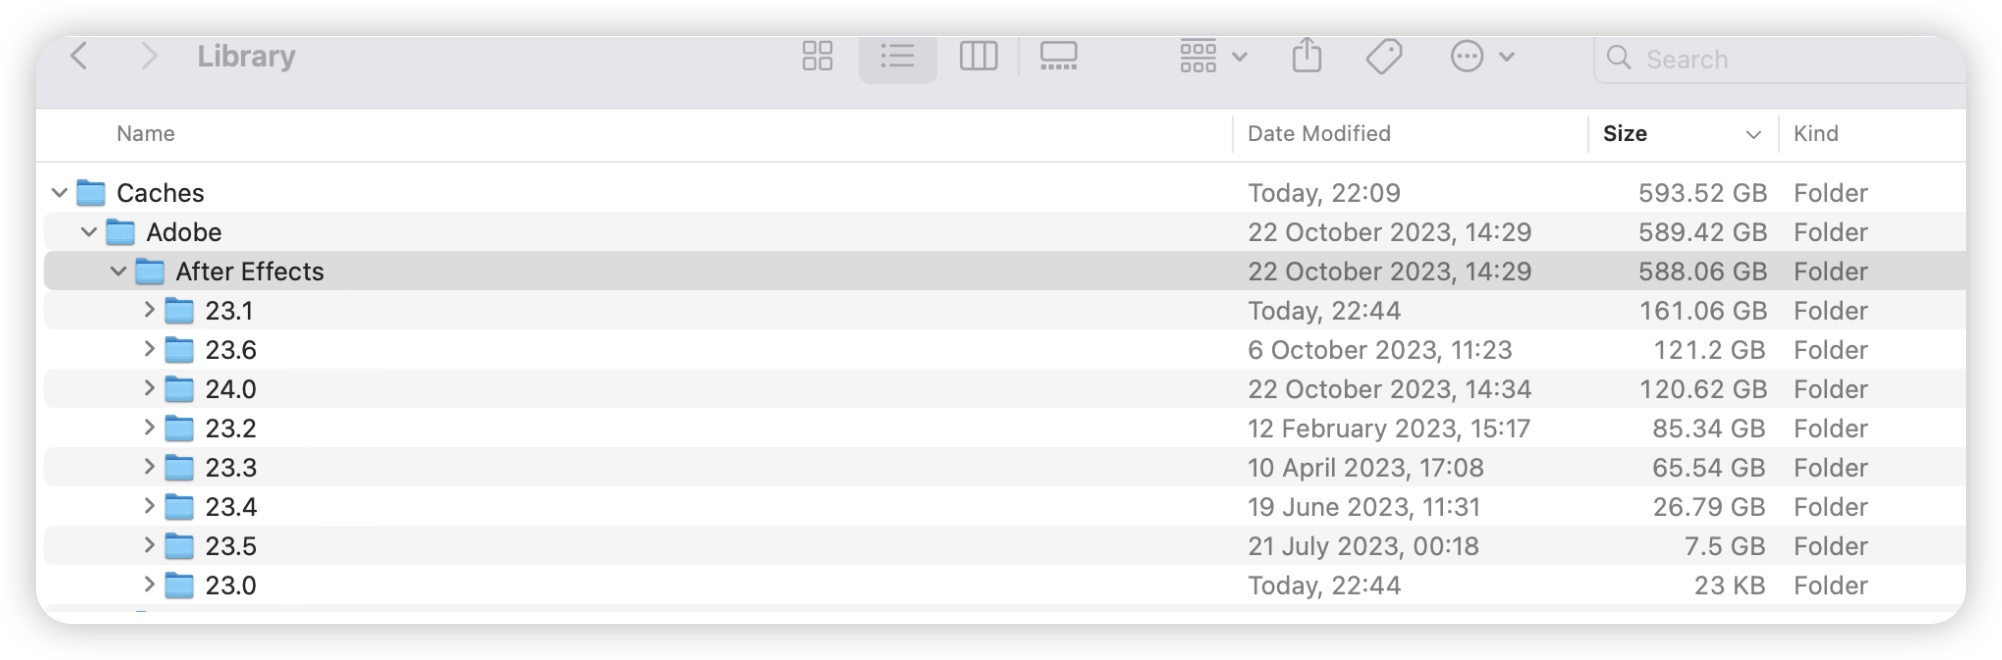Collapse the After Effects folder
This screenshot has width=2002, height=660.
[118, 271]
